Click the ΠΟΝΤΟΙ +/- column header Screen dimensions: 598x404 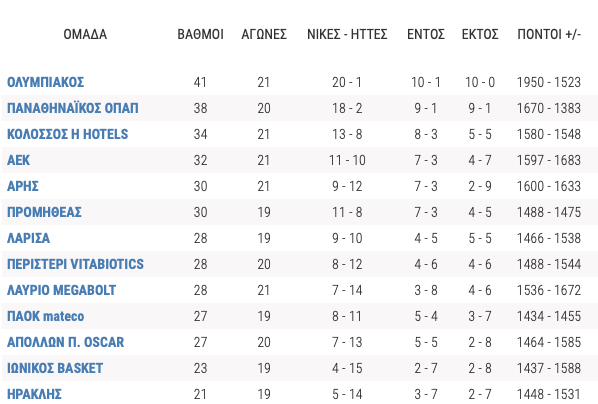[549, 34]
